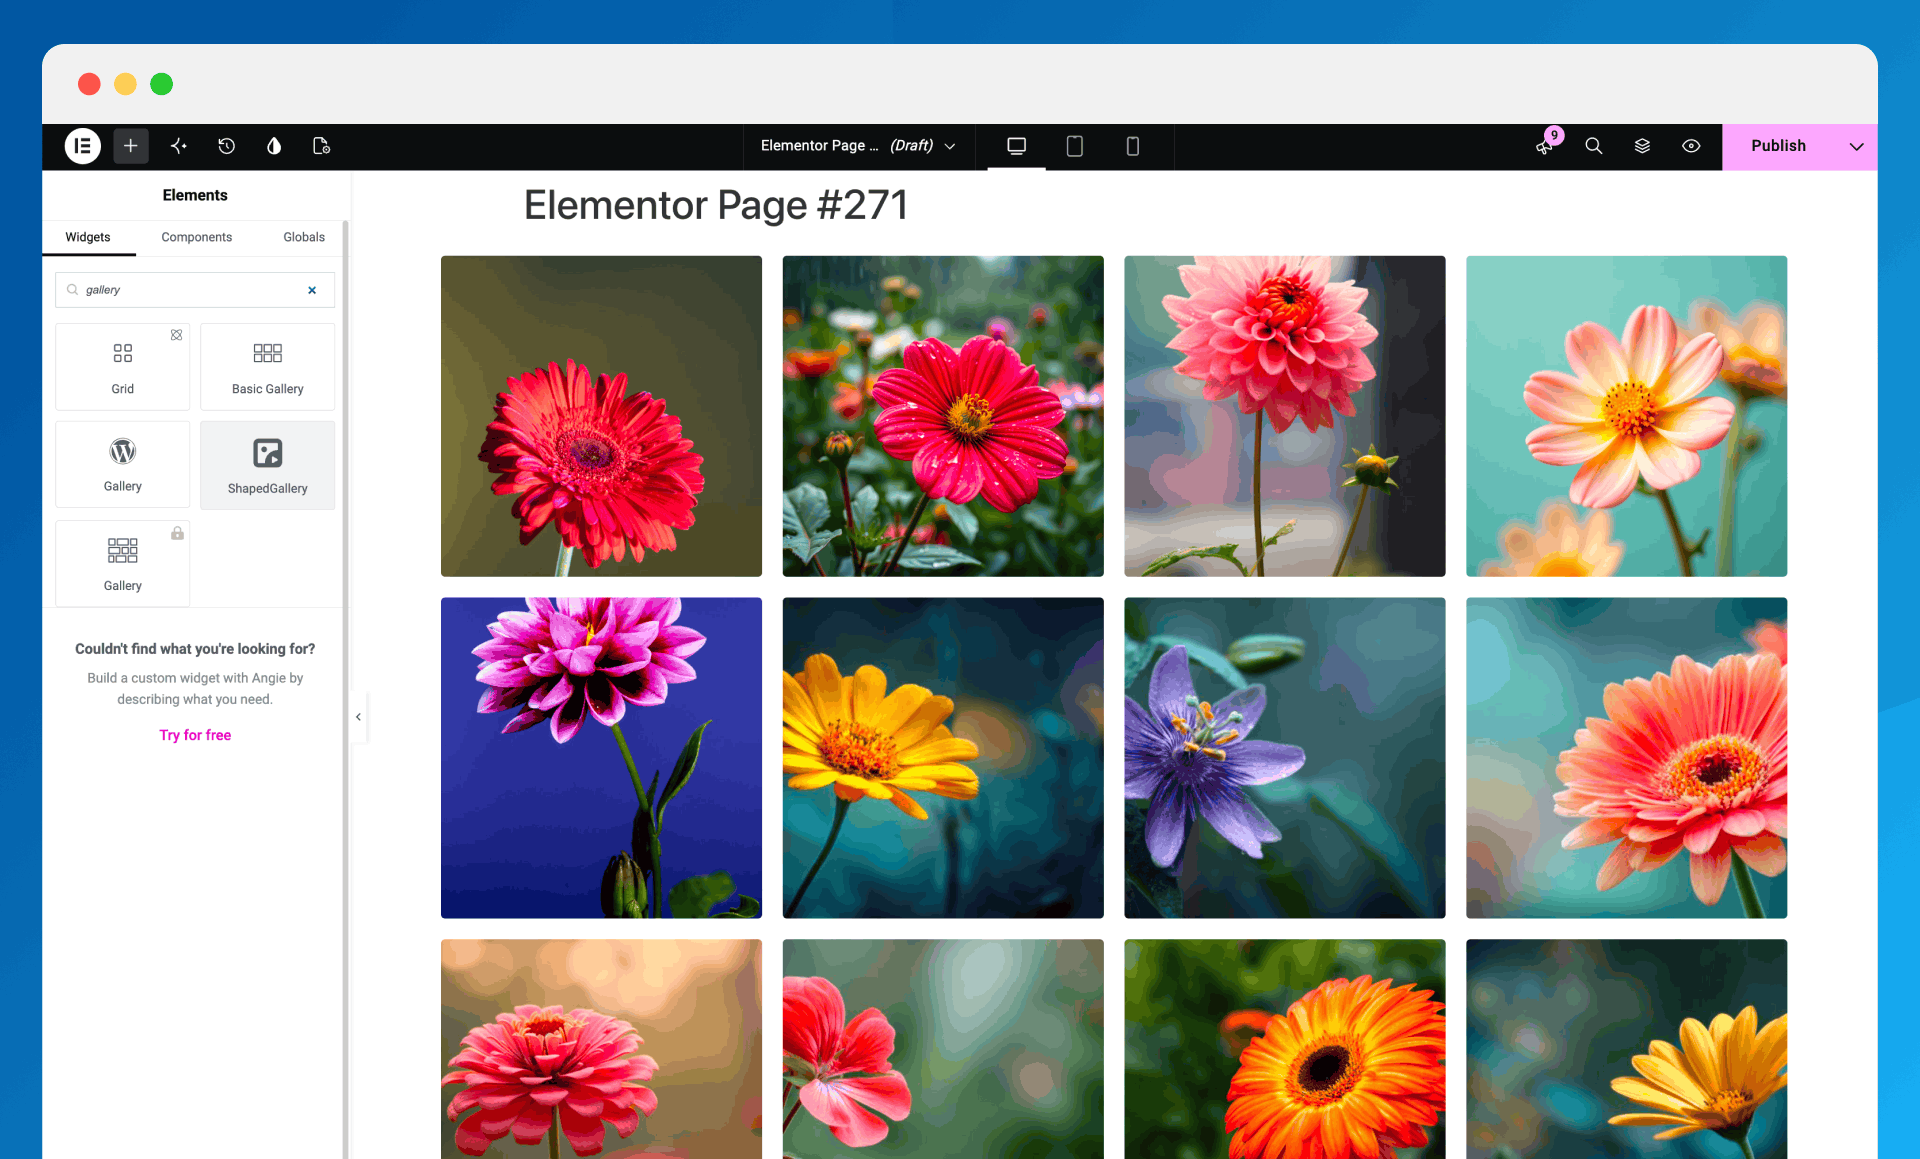Switch to Tablet preview mode

click(x=1075, y=146)
